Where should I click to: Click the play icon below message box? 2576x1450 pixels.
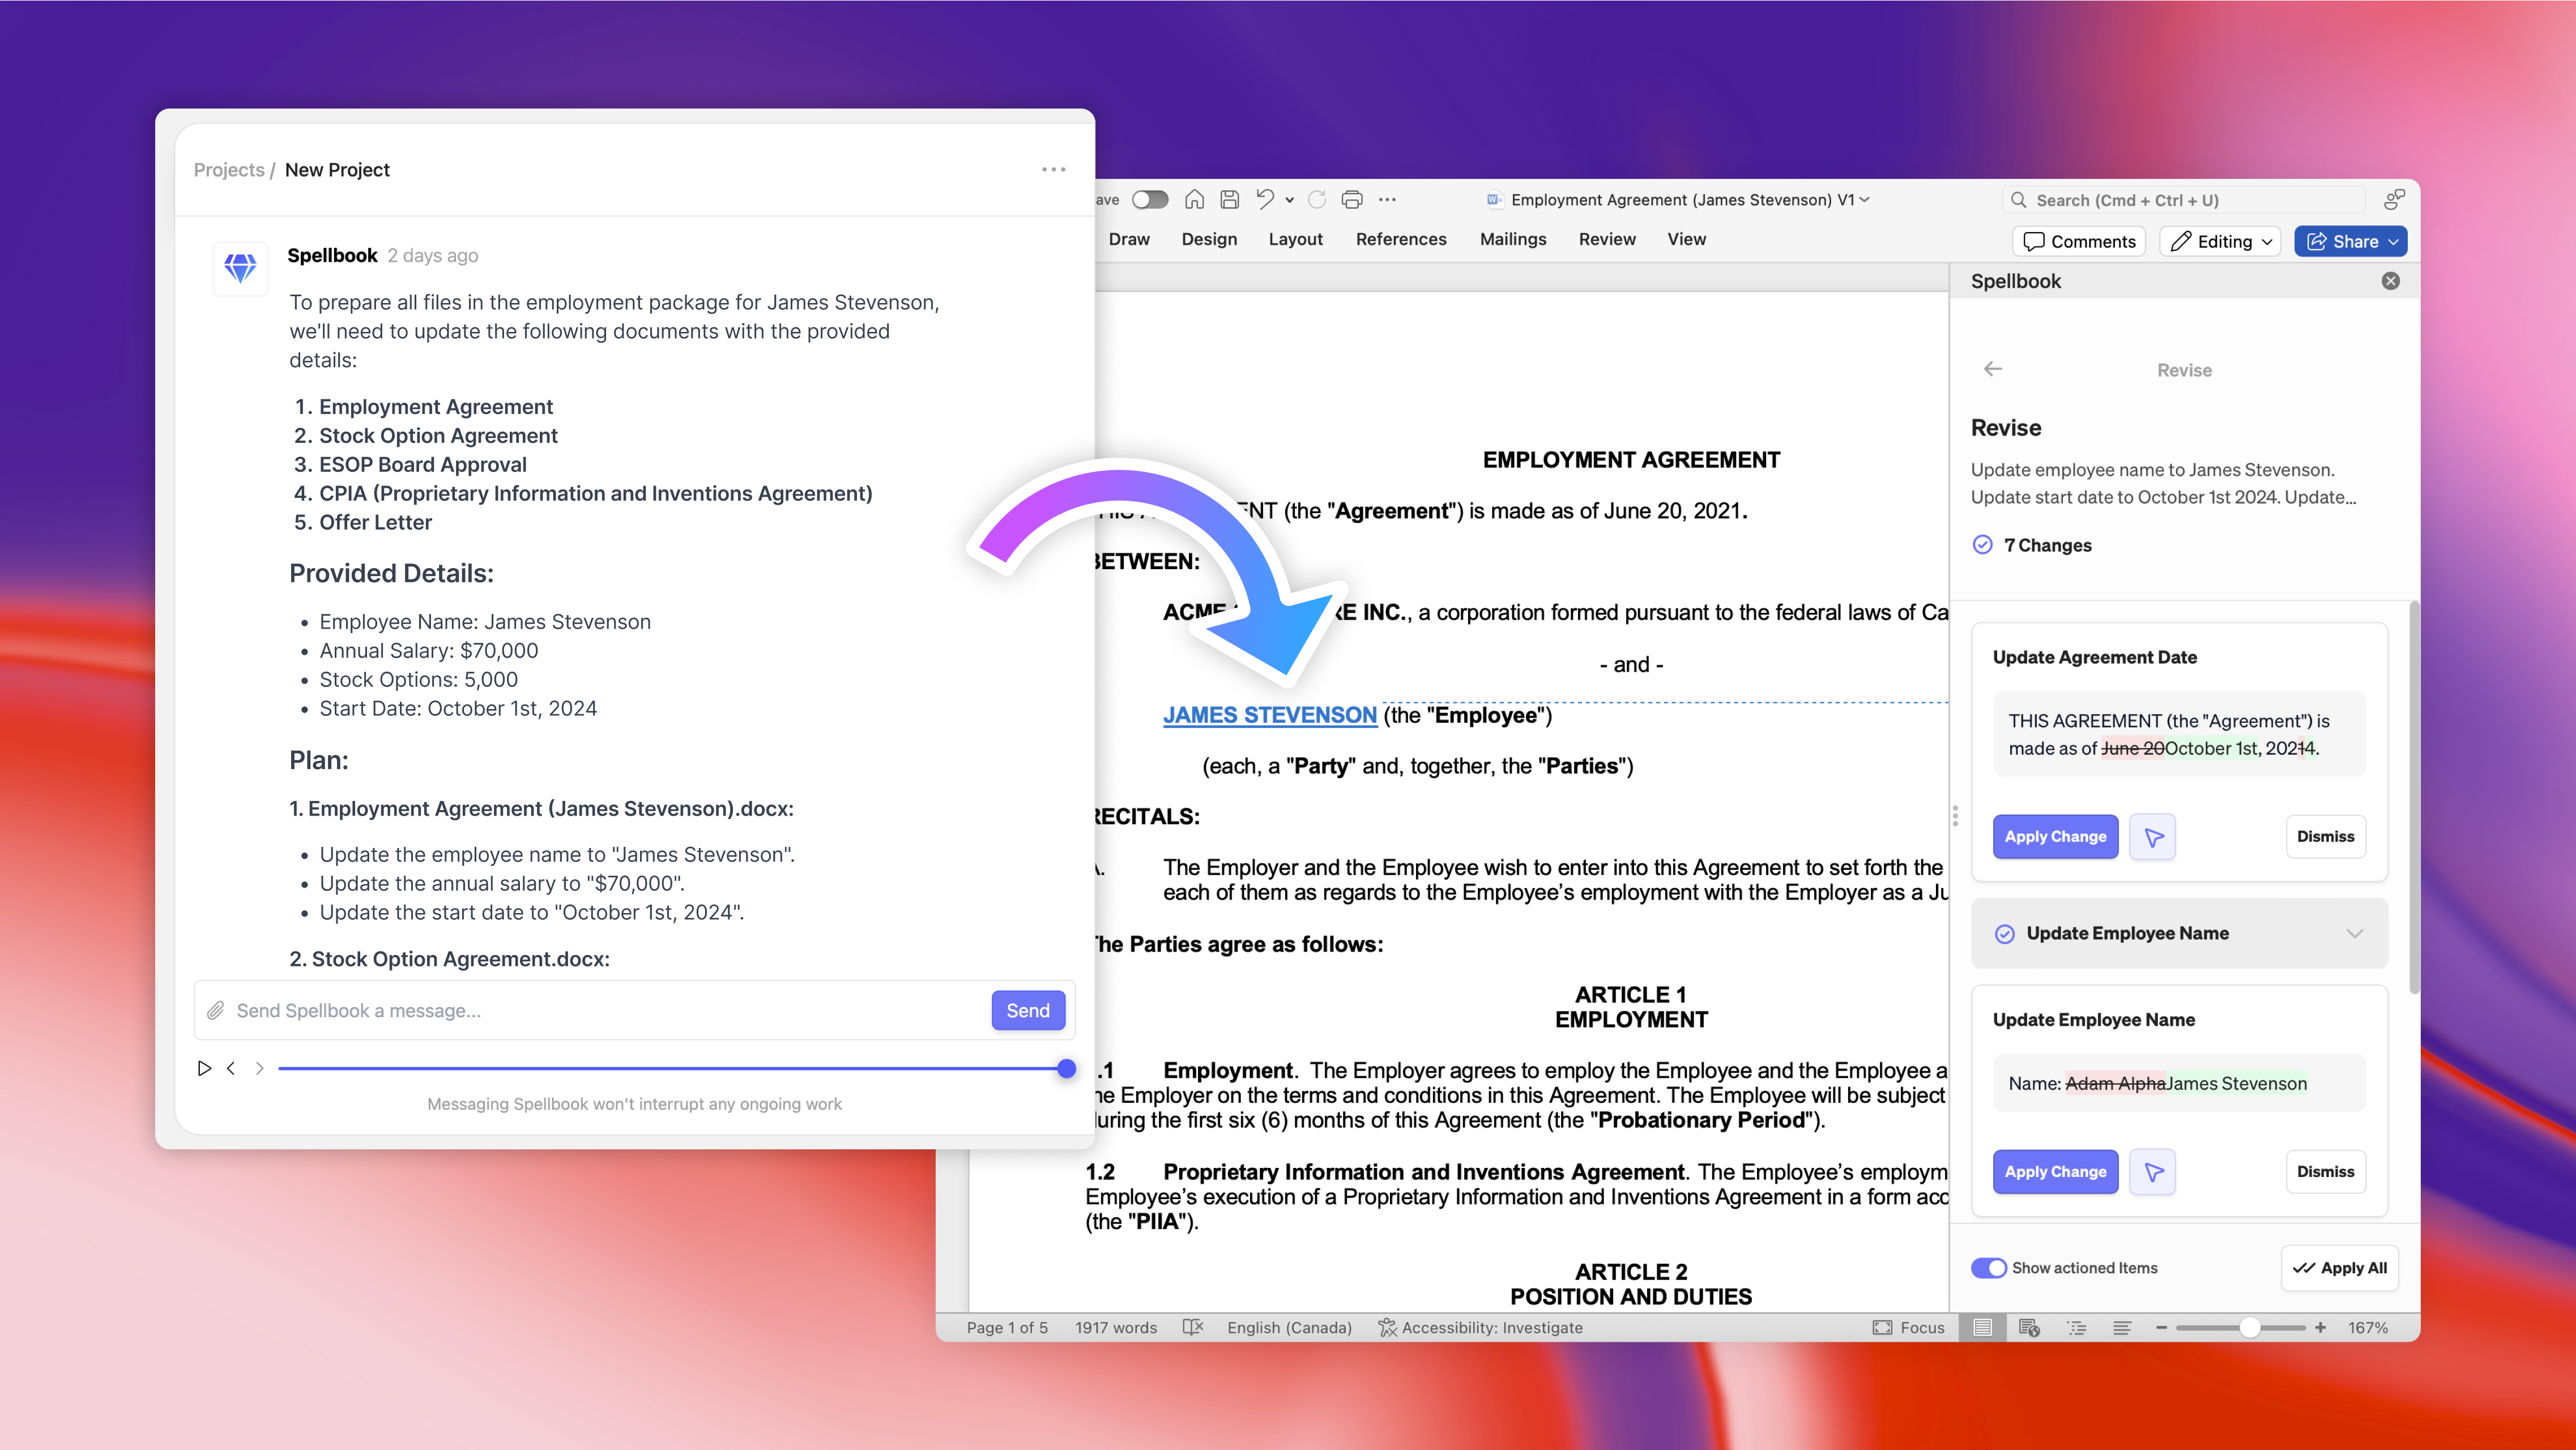point(204,1068)
